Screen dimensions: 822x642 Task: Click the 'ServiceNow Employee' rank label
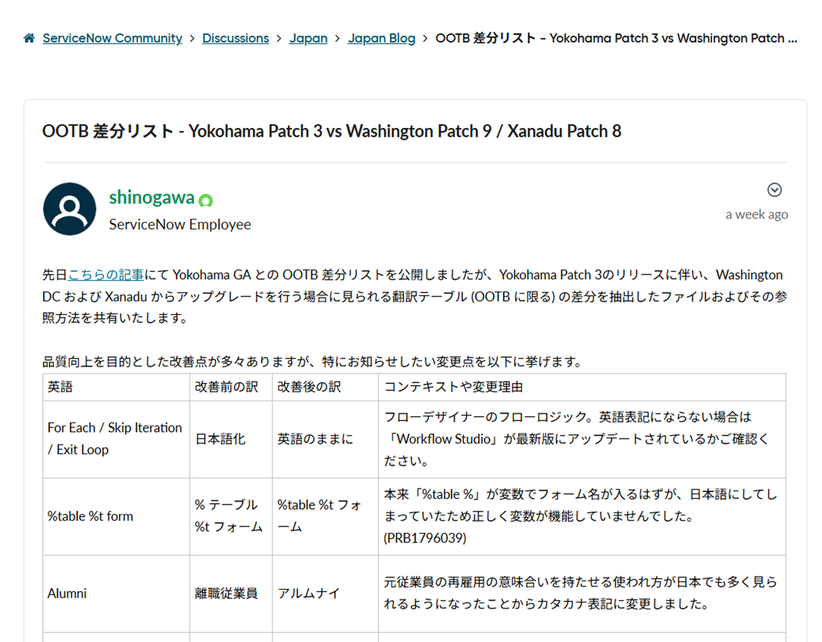(180, 224)
